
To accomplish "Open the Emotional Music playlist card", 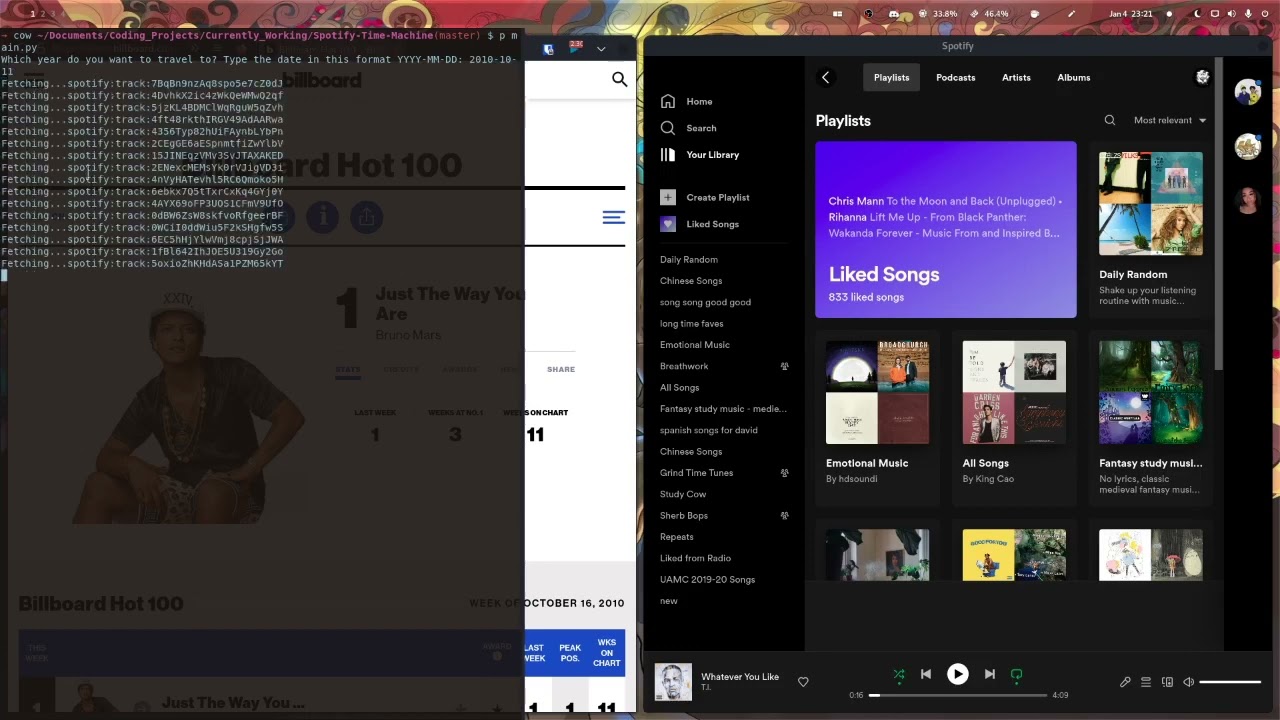I will coord(877,417).
